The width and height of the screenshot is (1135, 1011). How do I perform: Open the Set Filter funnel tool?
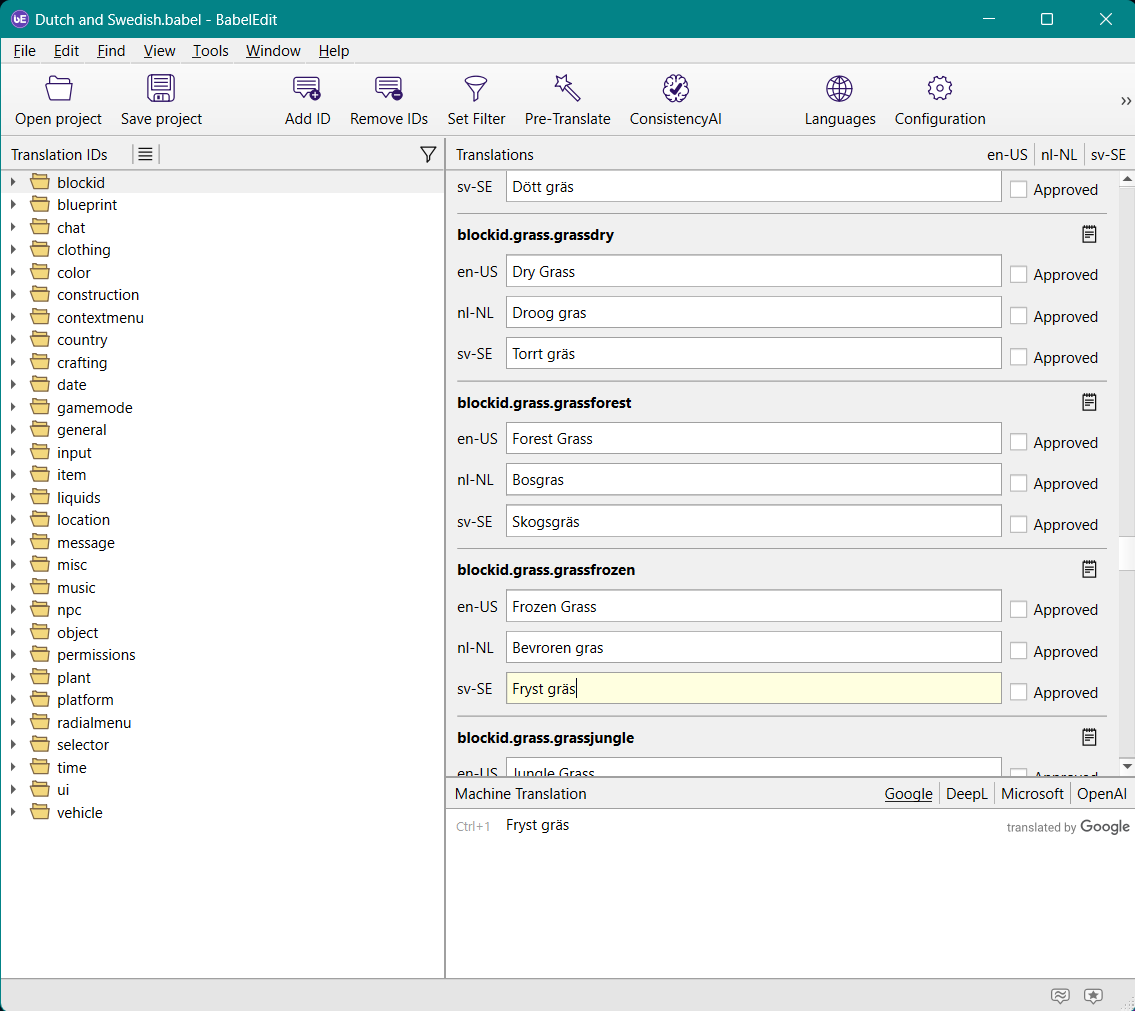point(476,89)
